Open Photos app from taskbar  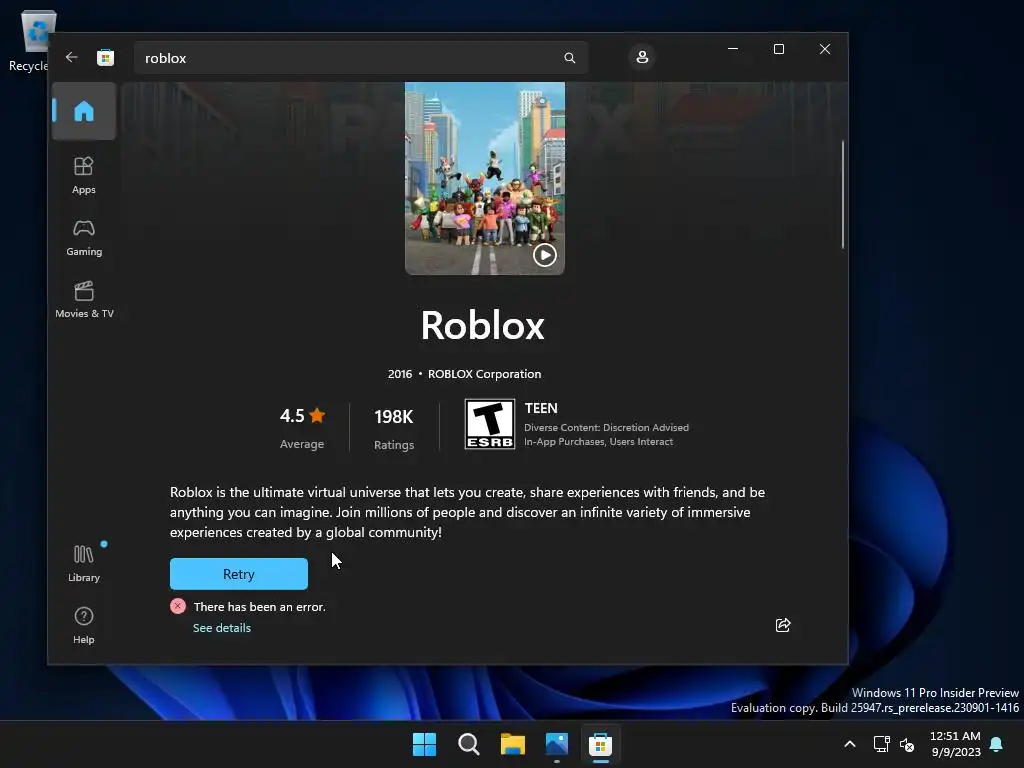click(x=556, y=744)
